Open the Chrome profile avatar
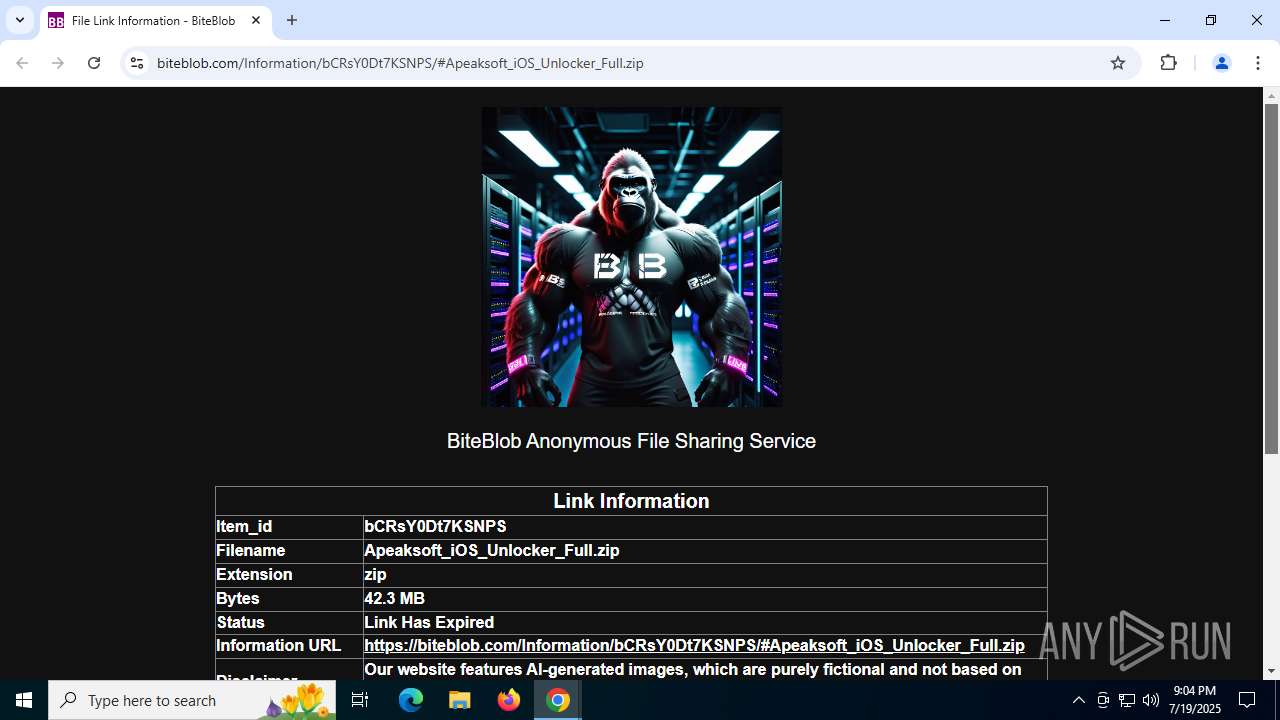 tap(1221, 63)
